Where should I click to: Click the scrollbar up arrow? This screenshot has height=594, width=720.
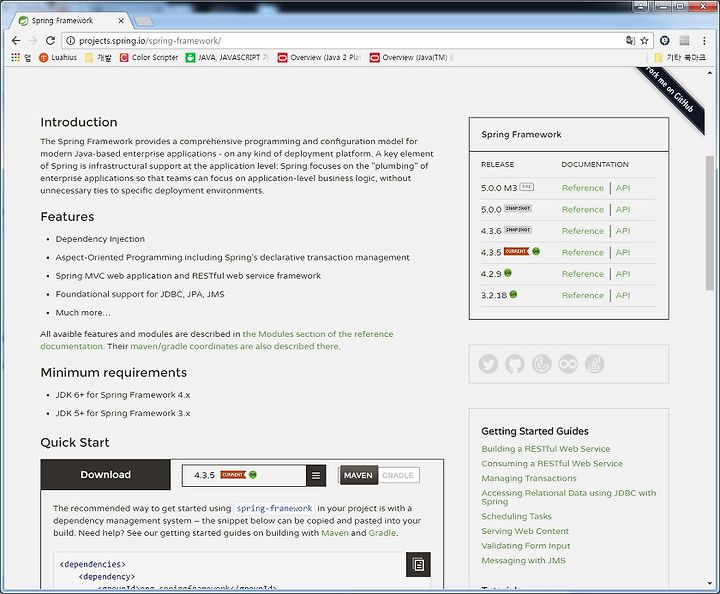(710, 73)
